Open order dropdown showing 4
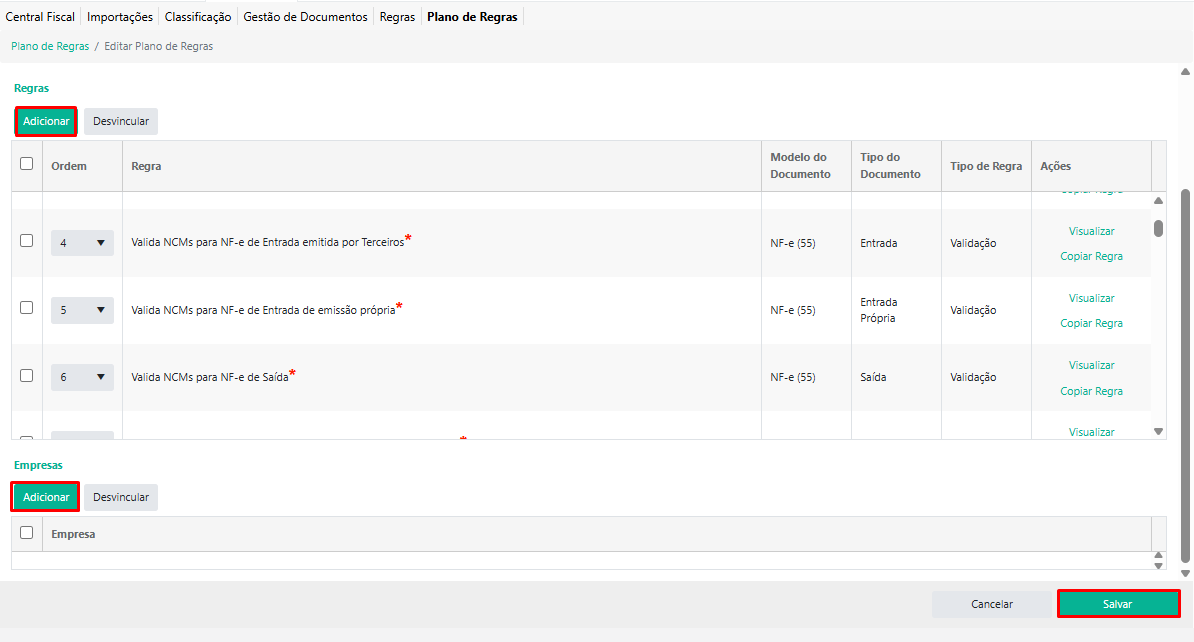This screenshot has height=642, width=1194. click(82, 243)
